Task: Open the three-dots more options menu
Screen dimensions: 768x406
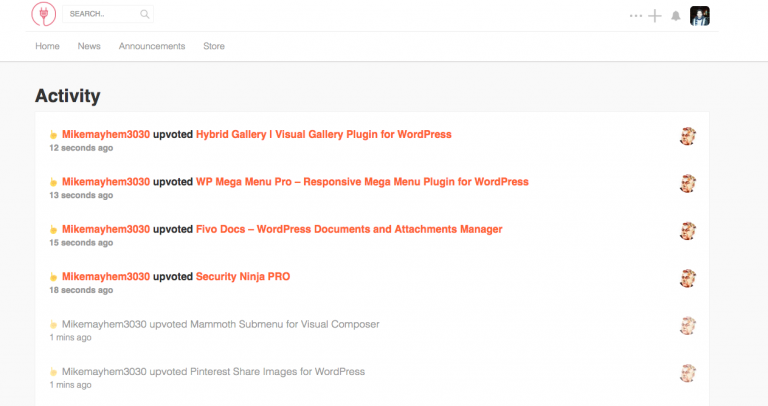Action: (x=636, y=16)
